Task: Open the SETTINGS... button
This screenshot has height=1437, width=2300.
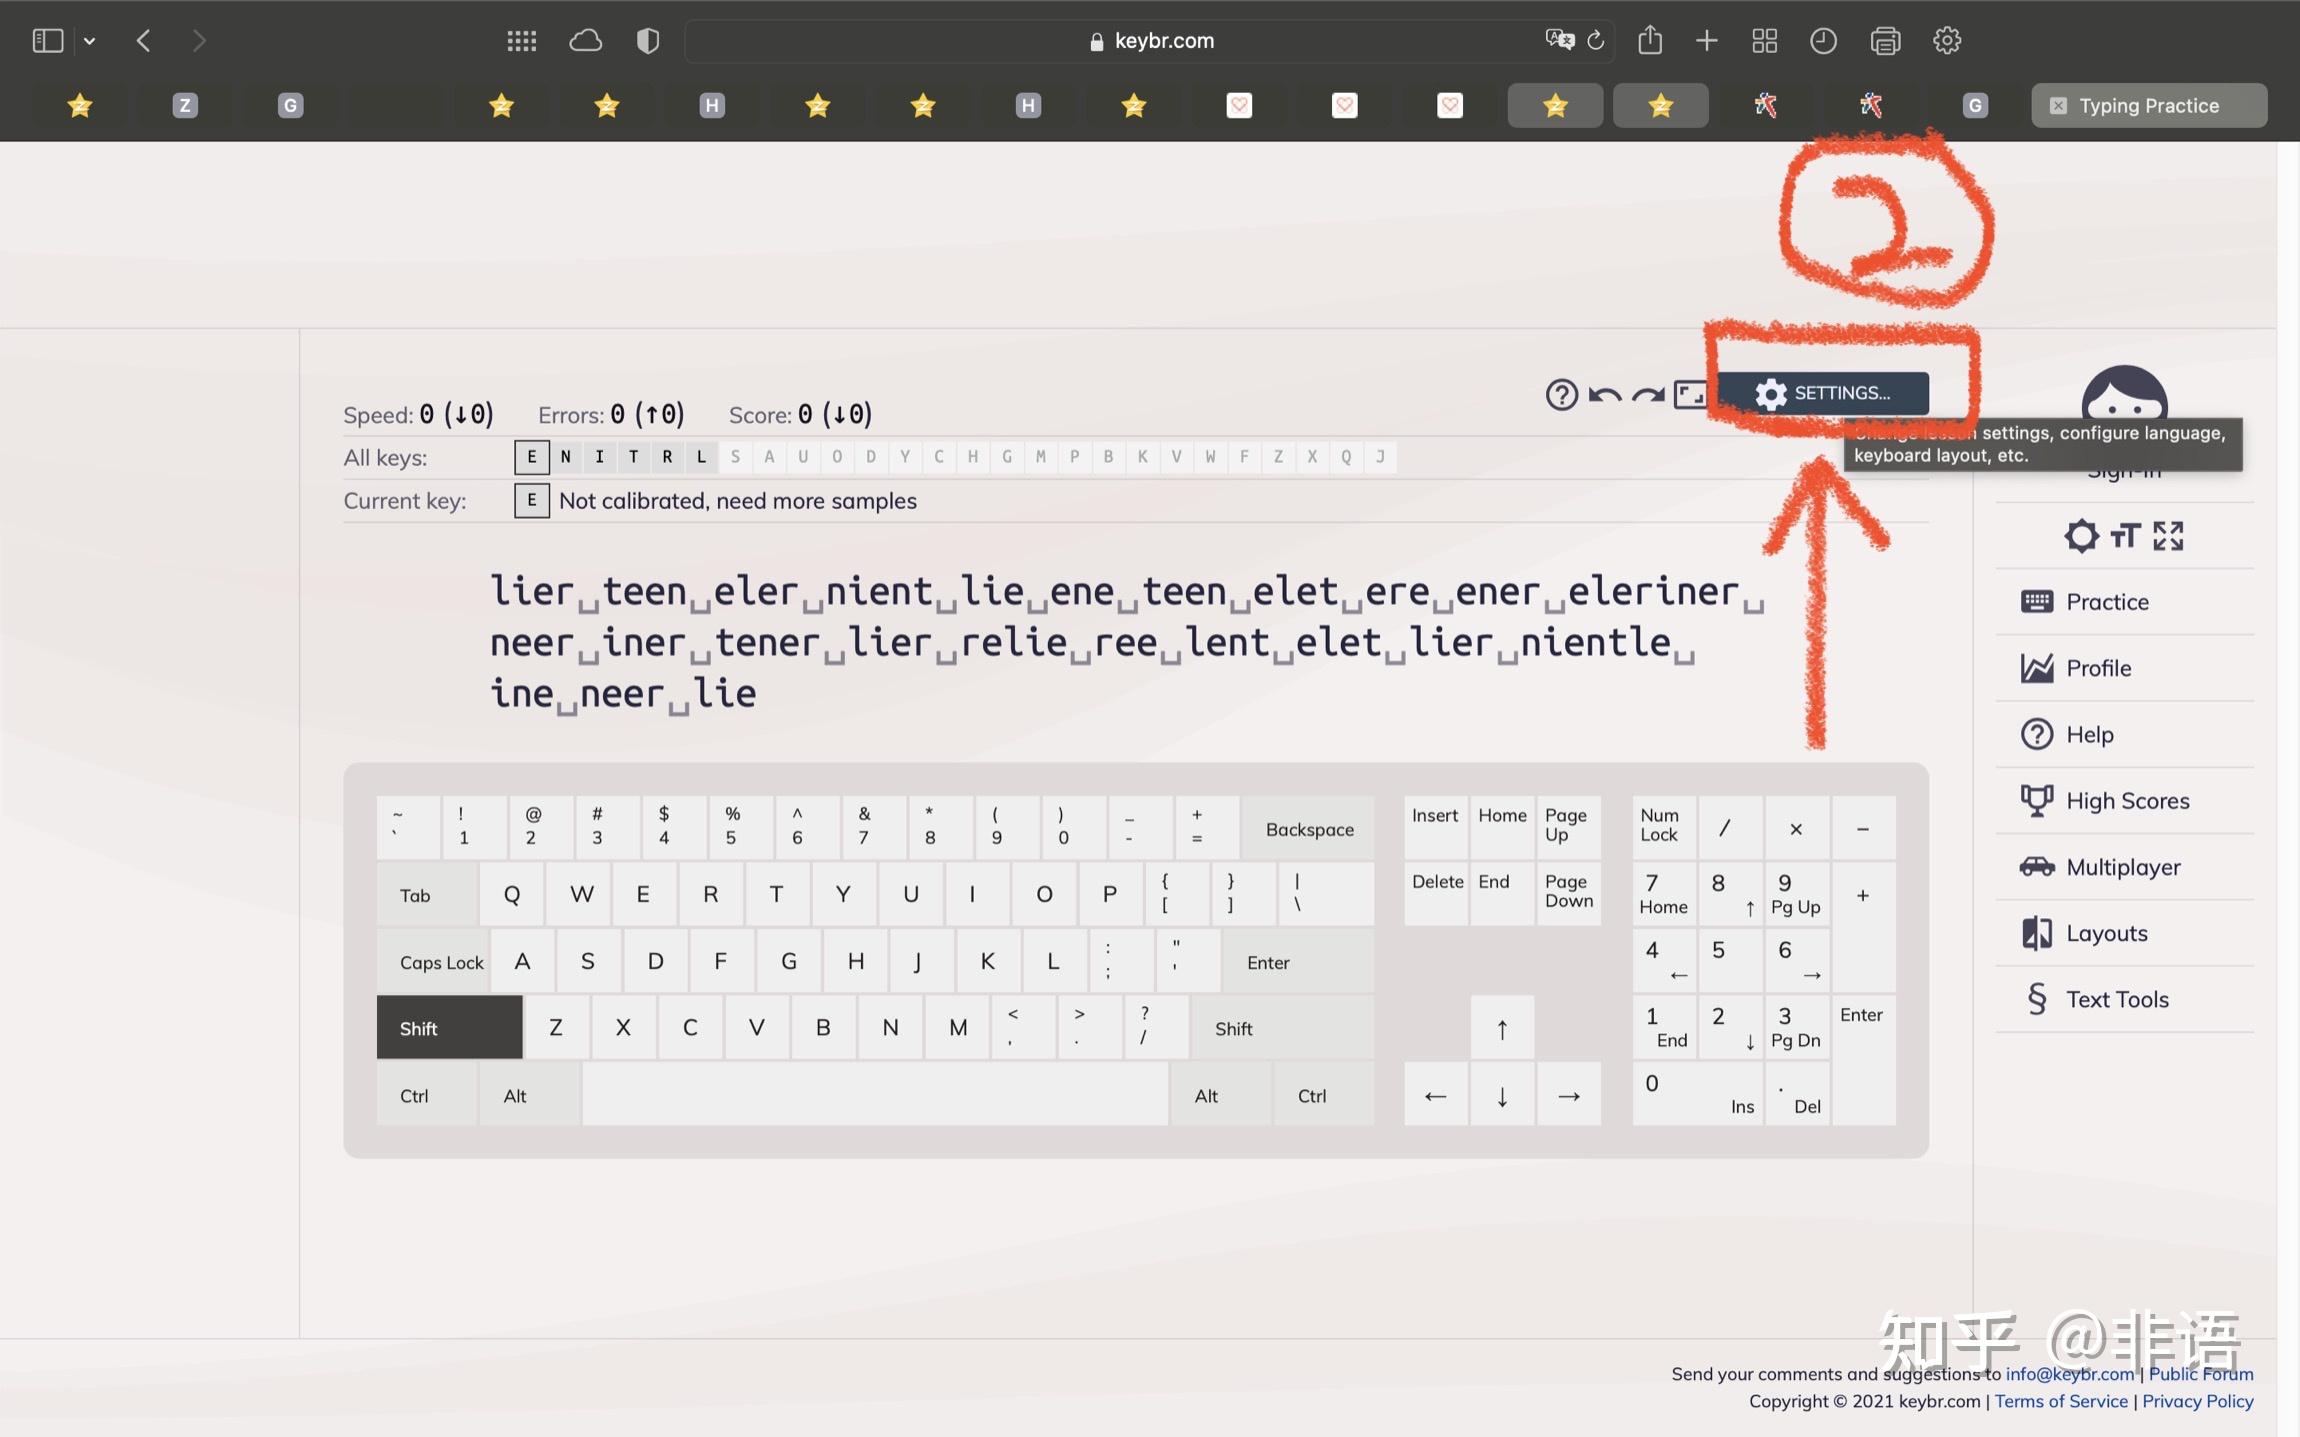Action: pyautogui.click(x=1823, y=393)
